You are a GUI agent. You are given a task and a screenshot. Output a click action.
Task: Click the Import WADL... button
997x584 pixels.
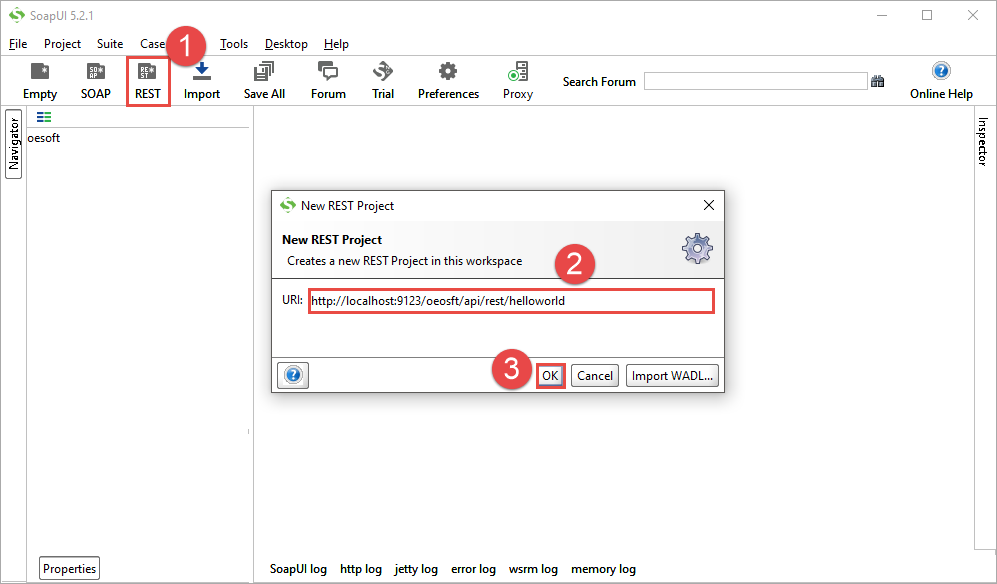point(672,375)
